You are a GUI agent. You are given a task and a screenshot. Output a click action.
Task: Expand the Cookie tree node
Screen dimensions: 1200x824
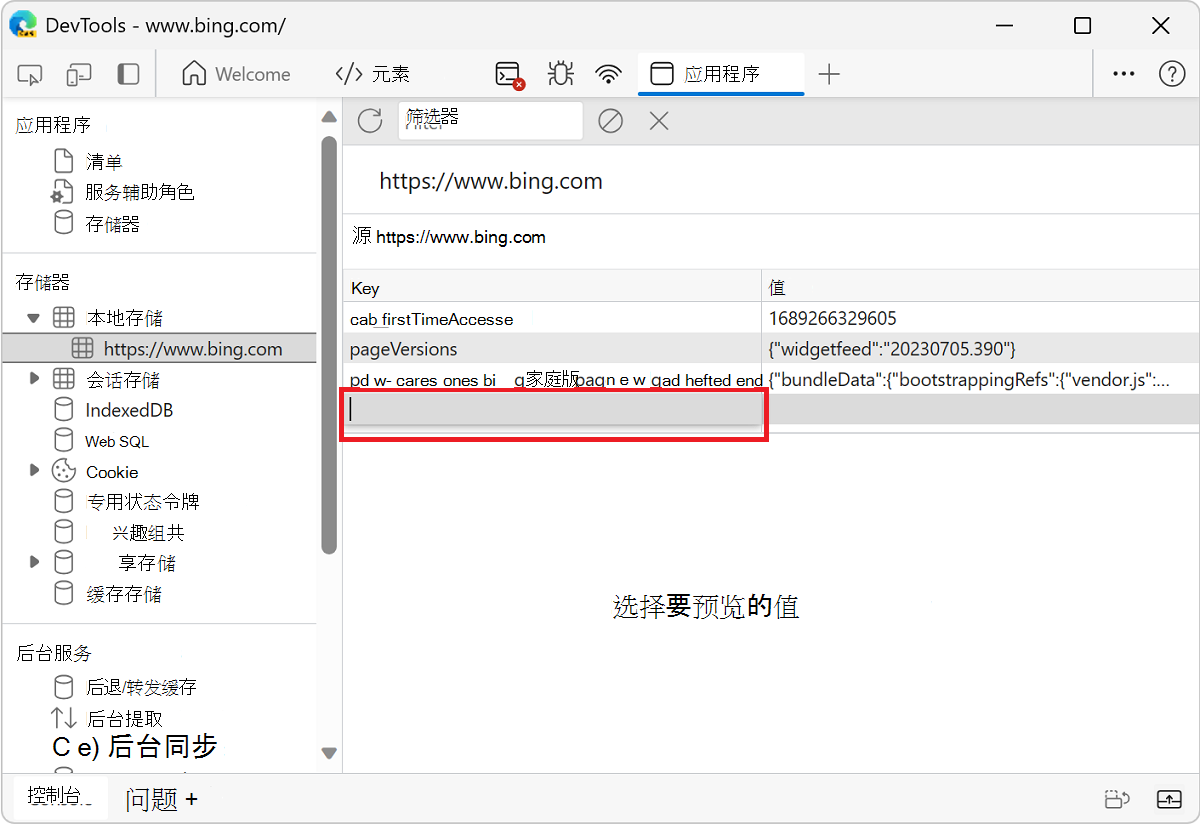(33, 470)
